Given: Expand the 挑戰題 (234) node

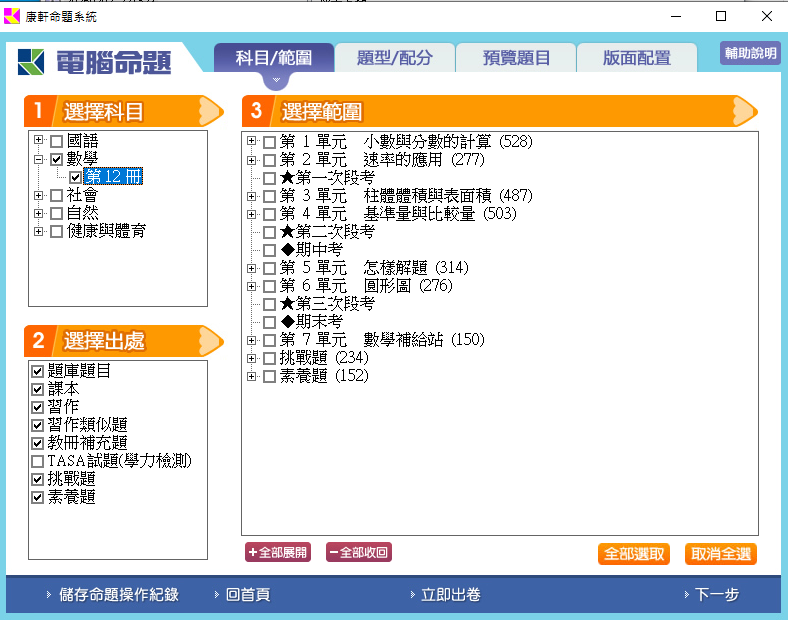Looking at the screenshot, I should [x=252, y=358].
